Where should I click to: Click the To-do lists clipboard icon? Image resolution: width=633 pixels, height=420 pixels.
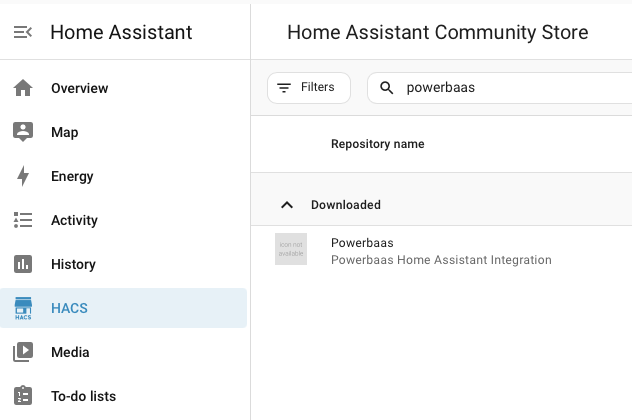point(23,396)
